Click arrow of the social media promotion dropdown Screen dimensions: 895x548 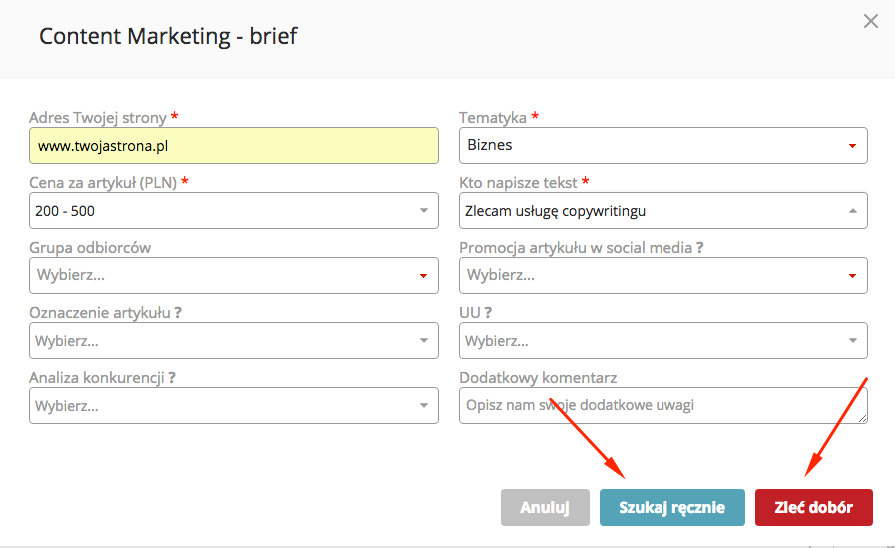coord(852,276)
